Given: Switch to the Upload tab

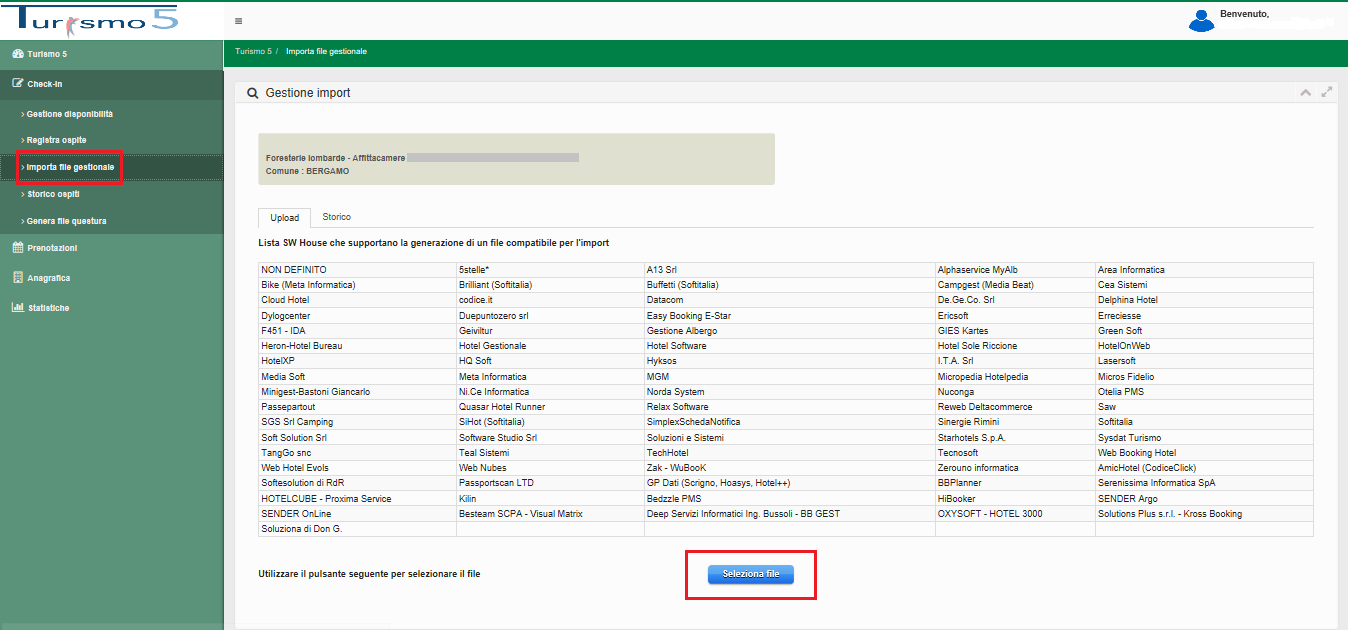Looking at the screenshot, I should (284, 217).
